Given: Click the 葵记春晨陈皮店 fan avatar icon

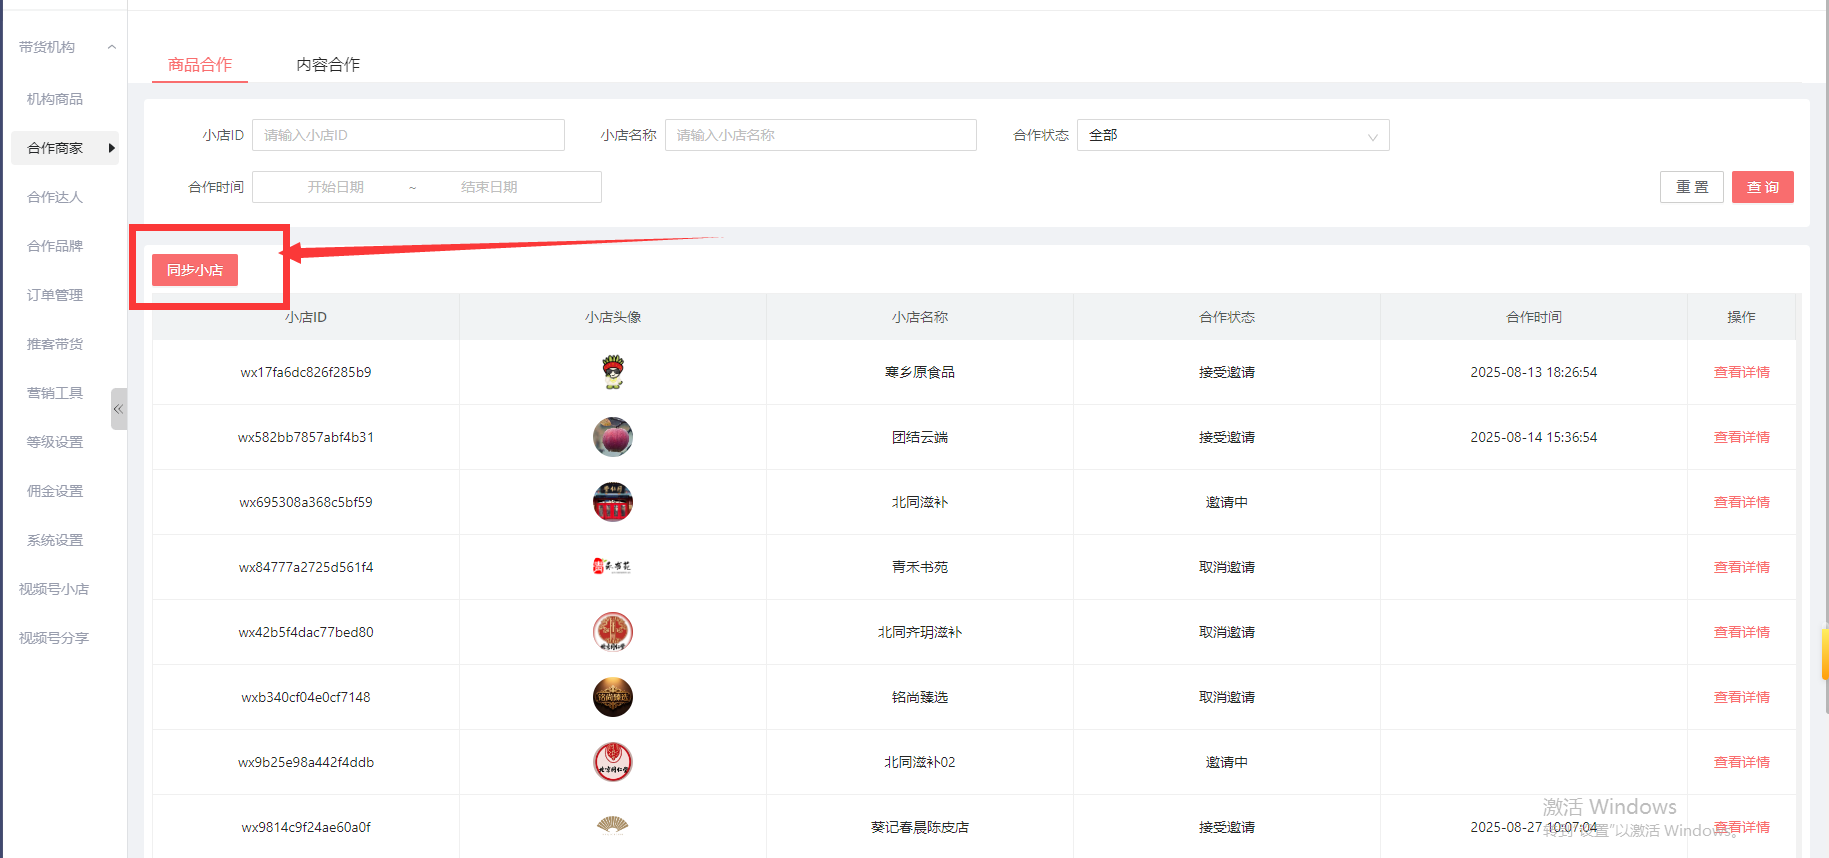Looking at the screenshot, I should coord(613,825).
